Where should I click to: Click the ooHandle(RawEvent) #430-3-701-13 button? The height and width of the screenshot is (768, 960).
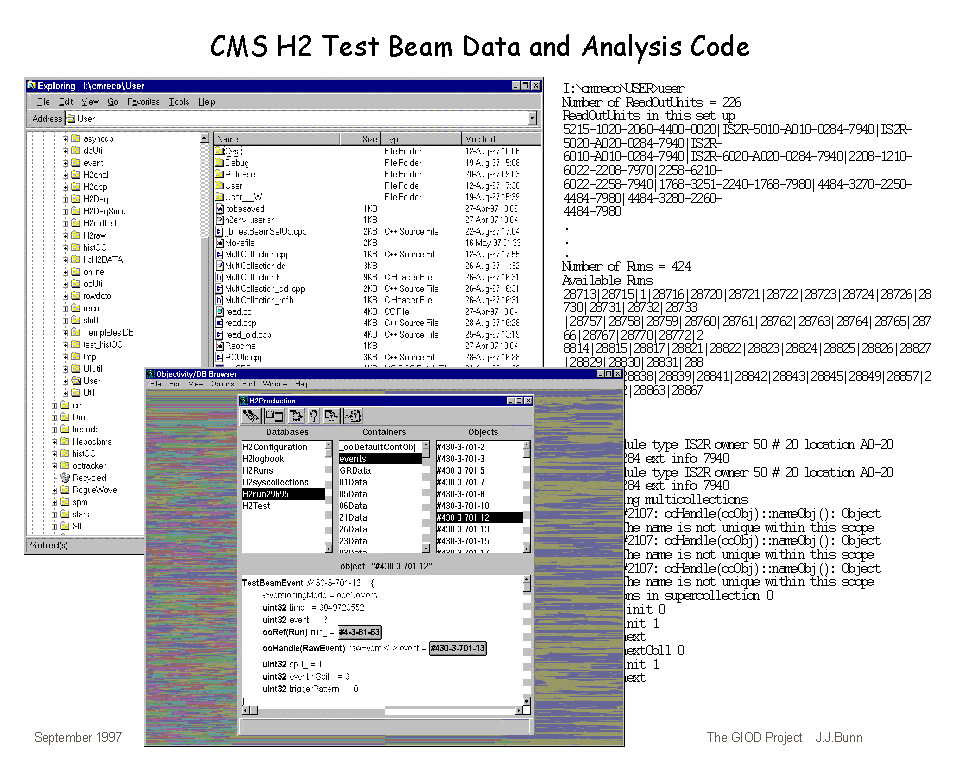(x=459, y=648)
